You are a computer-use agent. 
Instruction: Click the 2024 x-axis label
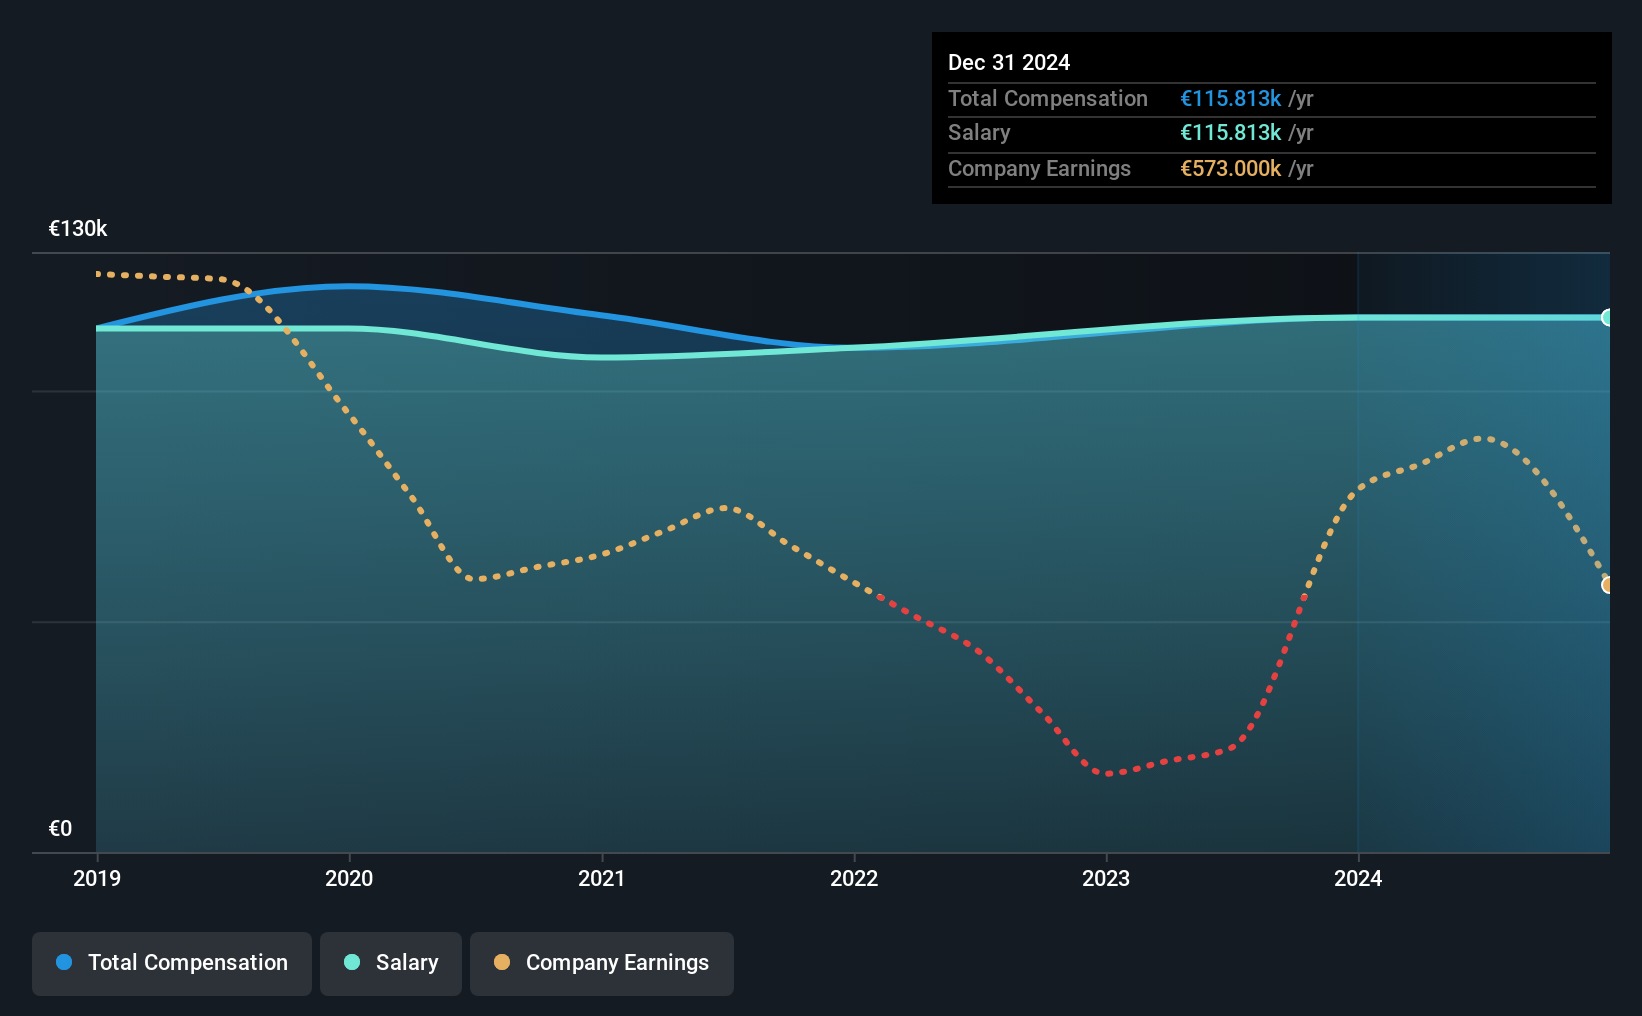click(1358, 878)
